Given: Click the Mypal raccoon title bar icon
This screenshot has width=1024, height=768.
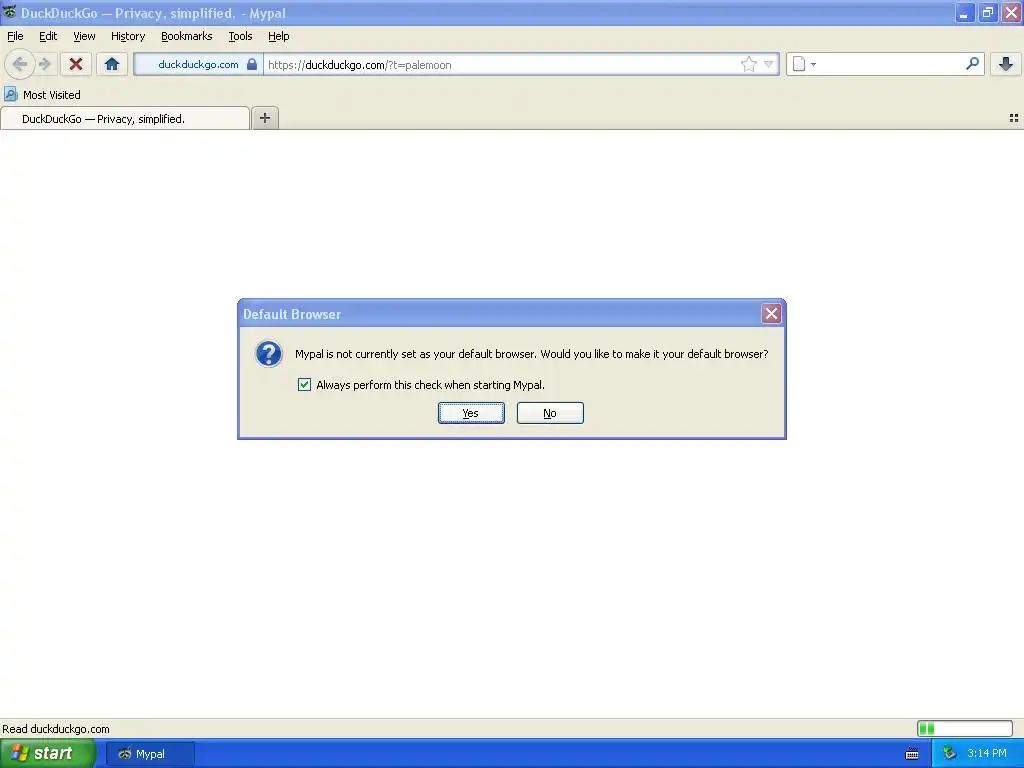Looking at the screenshot, I should coord(9,12).
